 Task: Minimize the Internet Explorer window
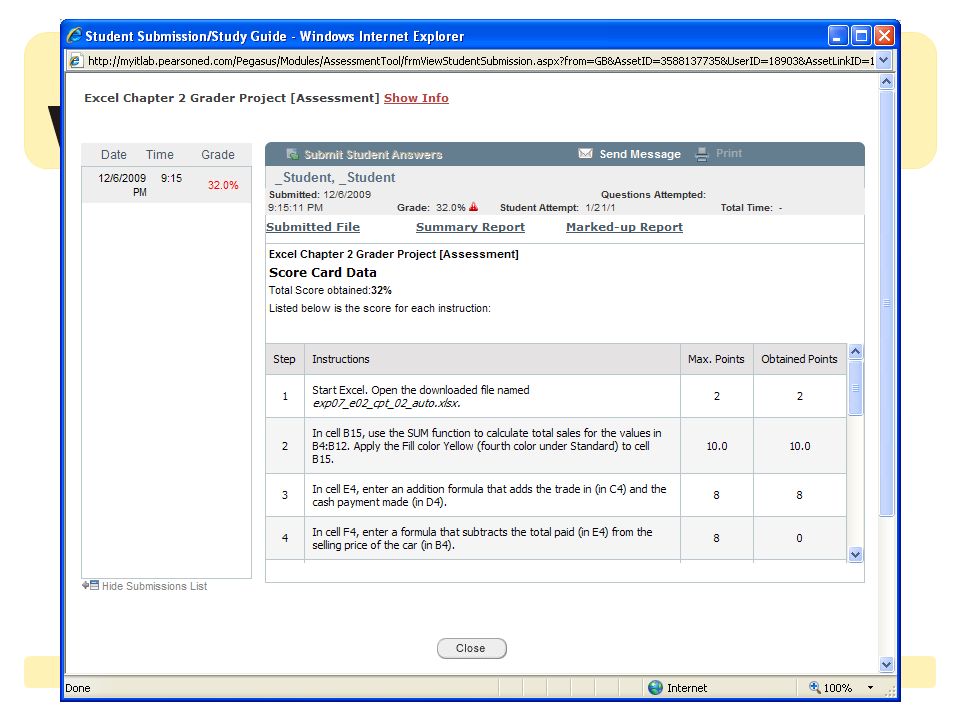pyautogui.click(x=838, y=36)
